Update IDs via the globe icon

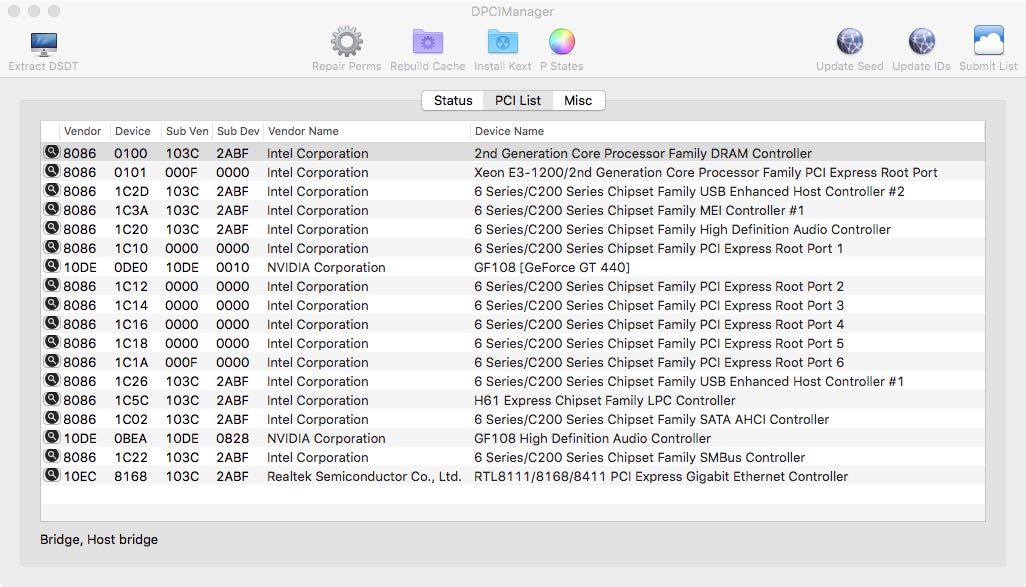(921, 50)
